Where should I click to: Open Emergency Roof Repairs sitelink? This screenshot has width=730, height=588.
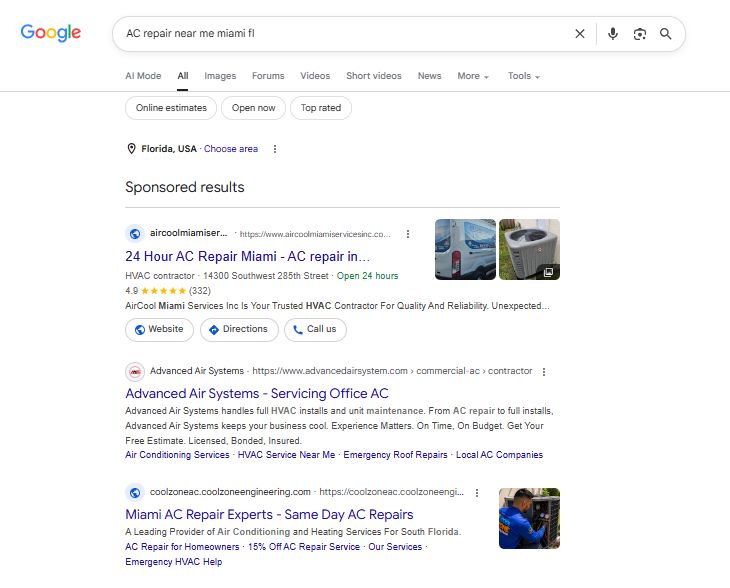click(x=395, y=455)
